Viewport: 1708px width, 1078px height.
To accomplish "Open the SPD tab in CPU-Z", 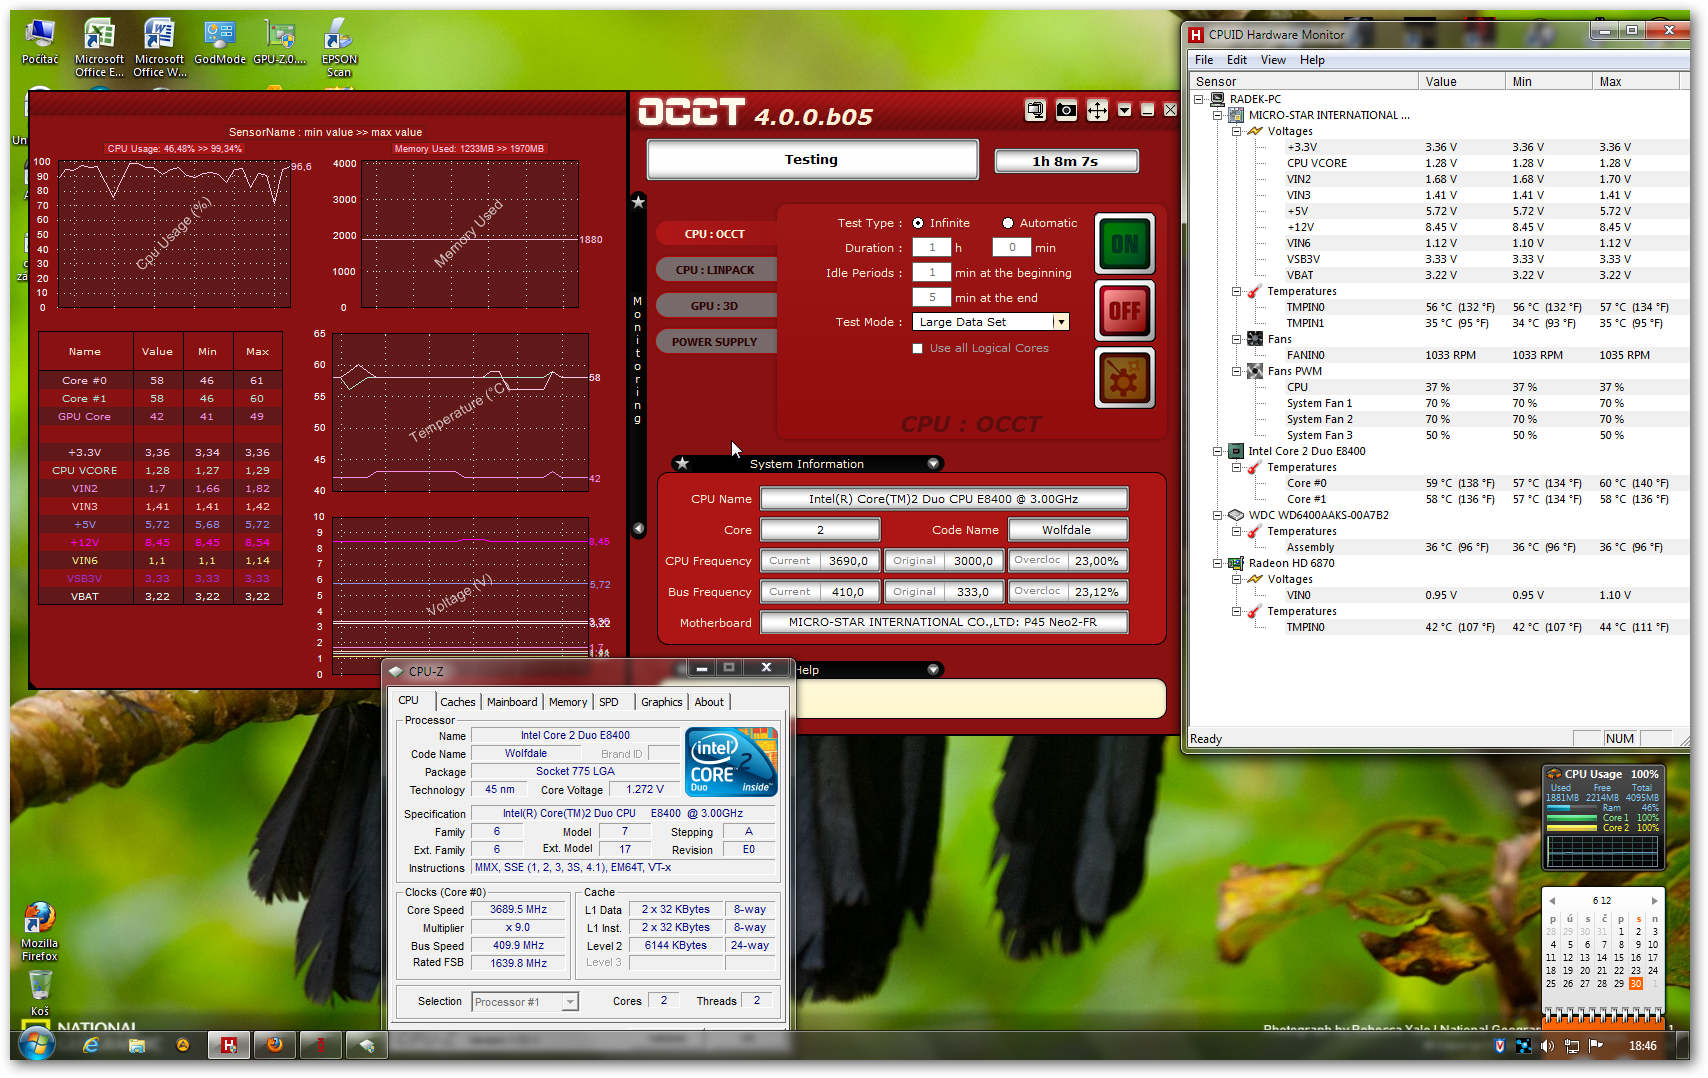I will (609, 702).
